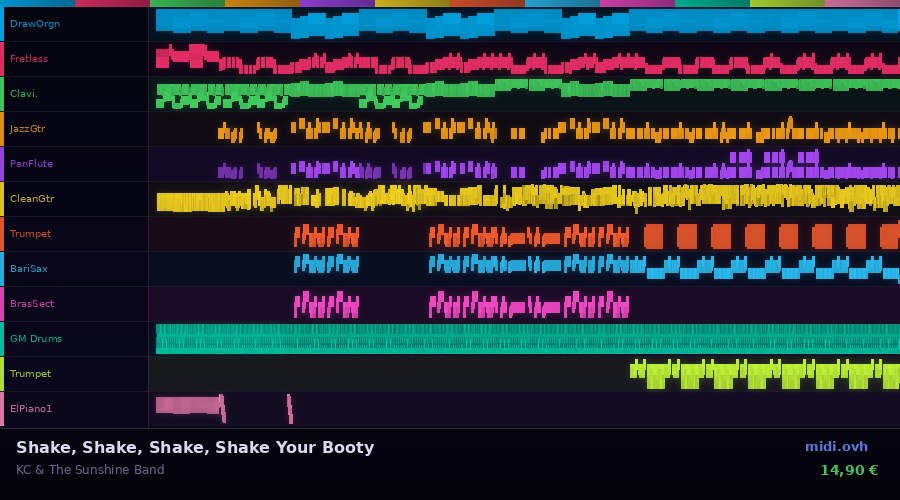Select the lime-green Trumpet track label
Image resolution: width=900 pixels, height=500 pixels.
(x=30, y=374)
